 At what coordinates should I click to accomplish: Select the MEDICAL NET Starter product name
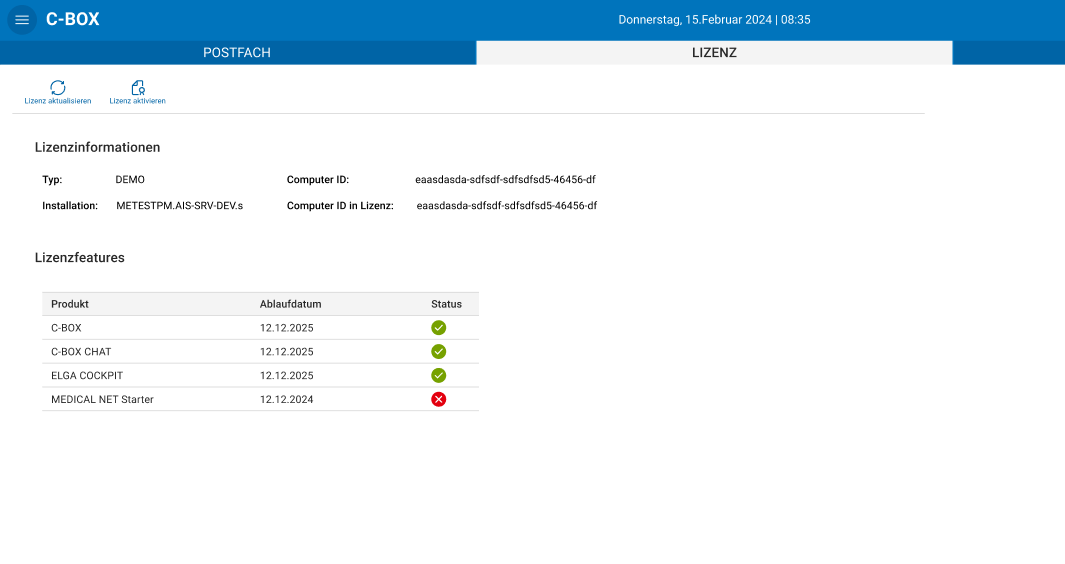coord(103,399)
